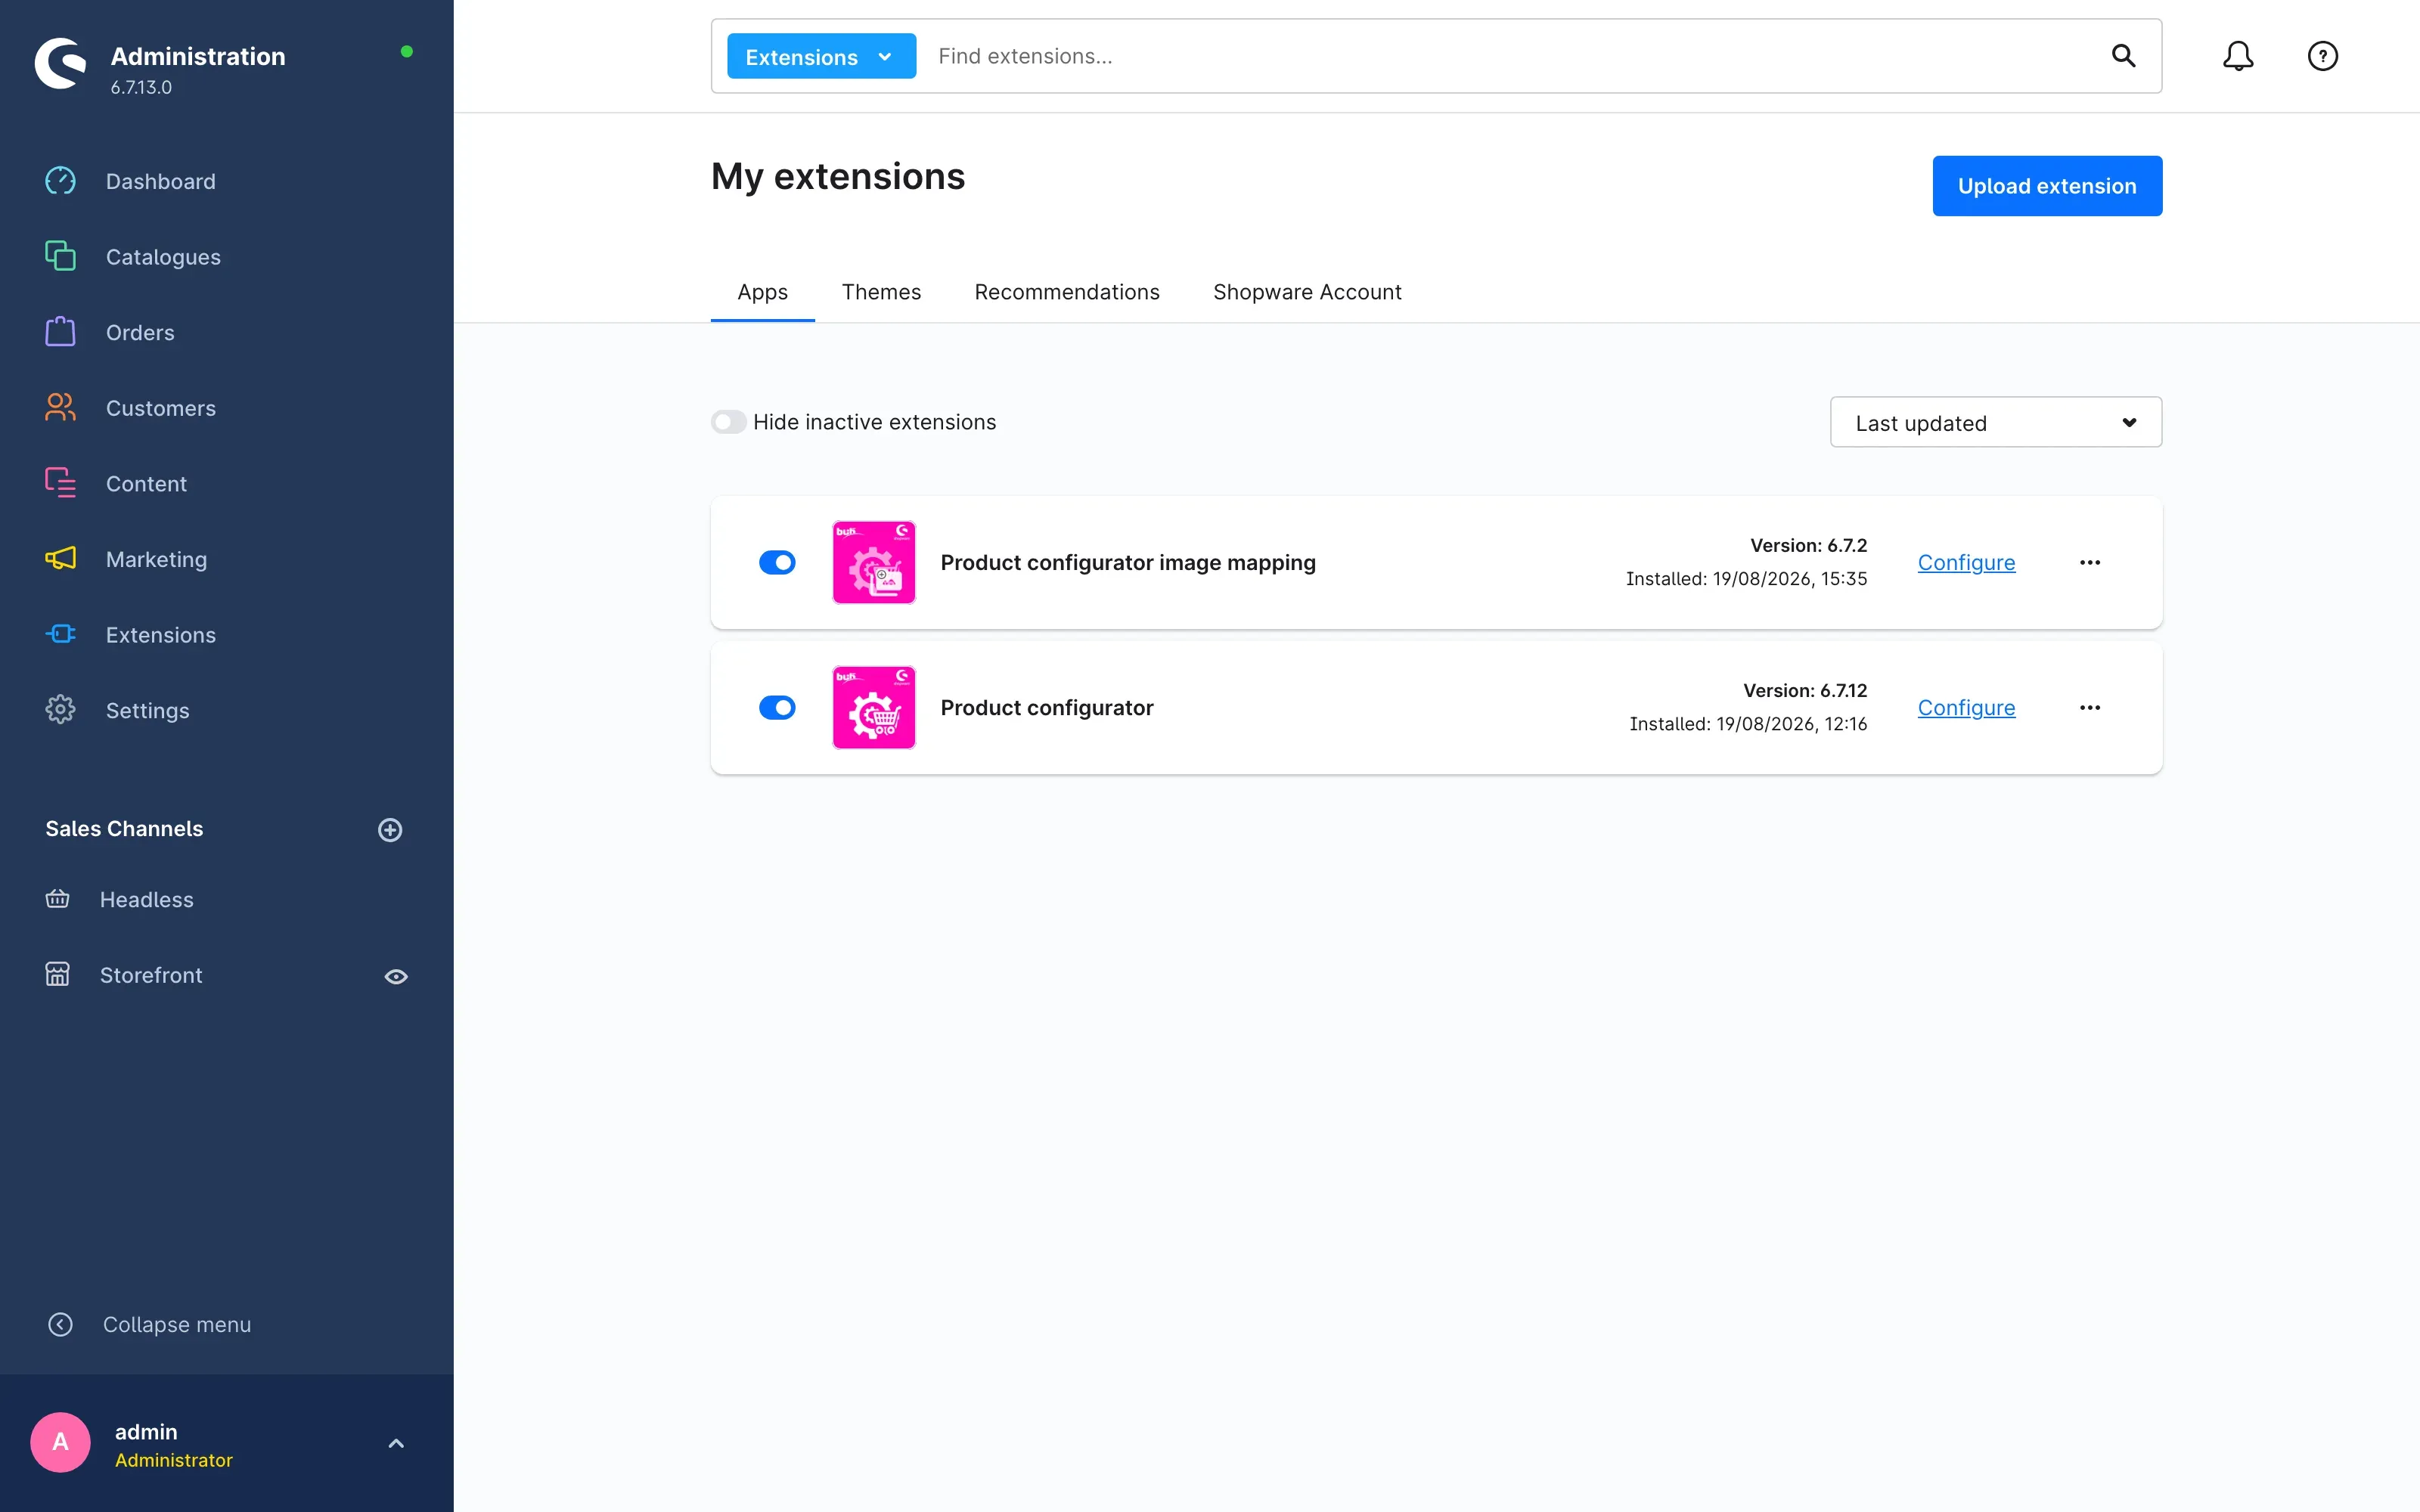Screen dimensions: 2420x1512
Task: Click the Product configurator title text
Action: tap(1047, 707)
